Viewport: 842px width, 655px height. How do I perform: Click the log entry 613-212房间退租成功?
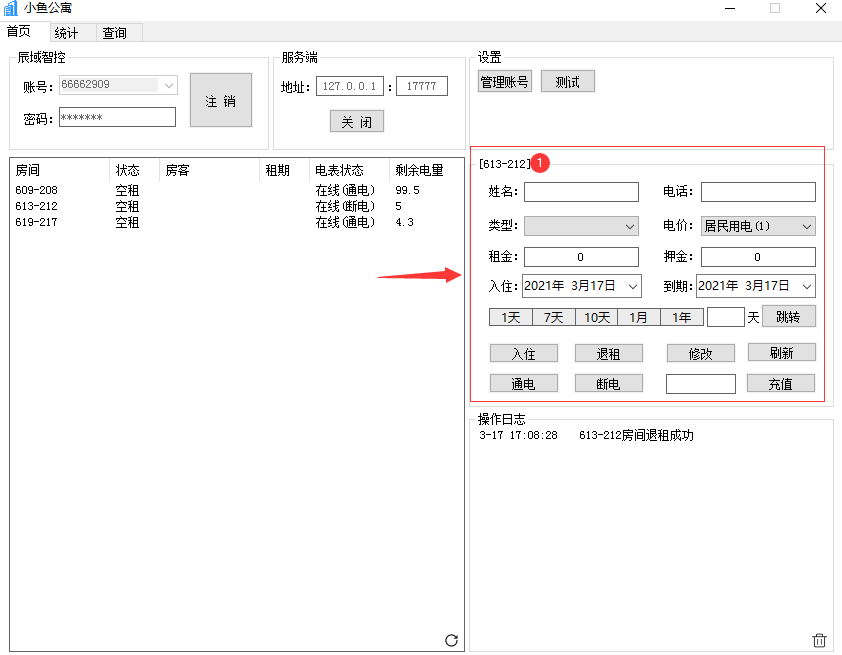(636, 435)
